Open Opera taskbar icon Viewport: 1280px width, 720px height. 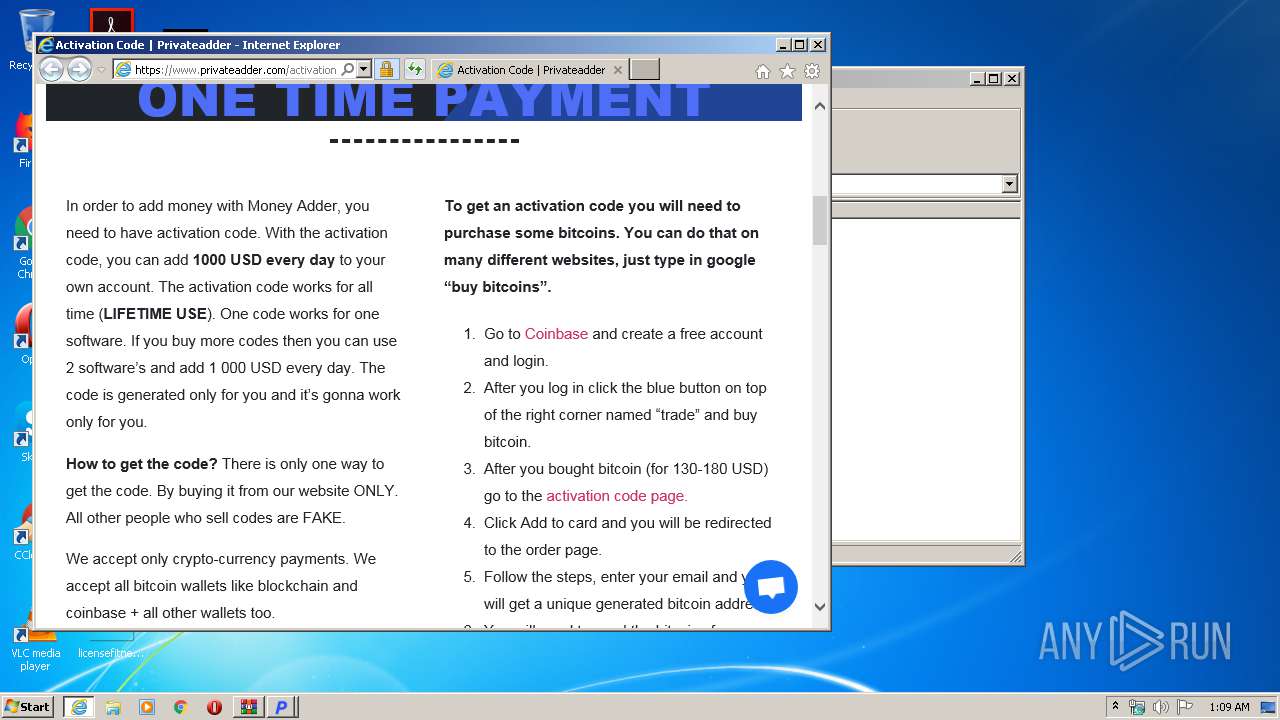(x=214, y=707)
